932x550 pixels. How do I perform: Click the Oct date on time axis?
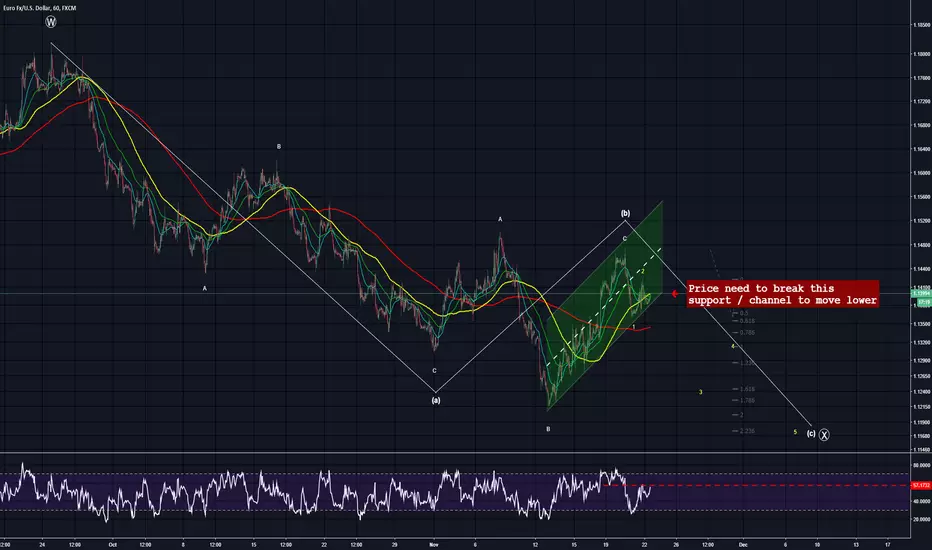point(113,544)
